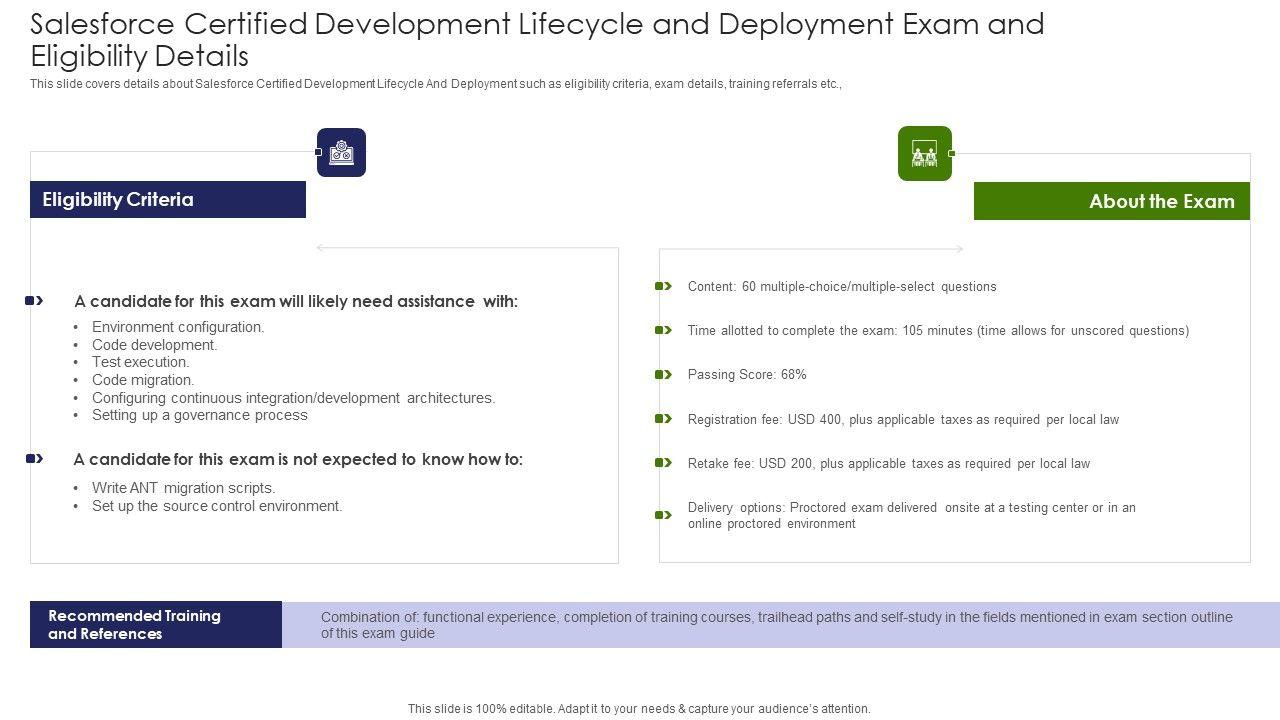This screenshot has width=1280, height=720.
Task: Select the "Code development." bullet
Action: coord(155,345)
